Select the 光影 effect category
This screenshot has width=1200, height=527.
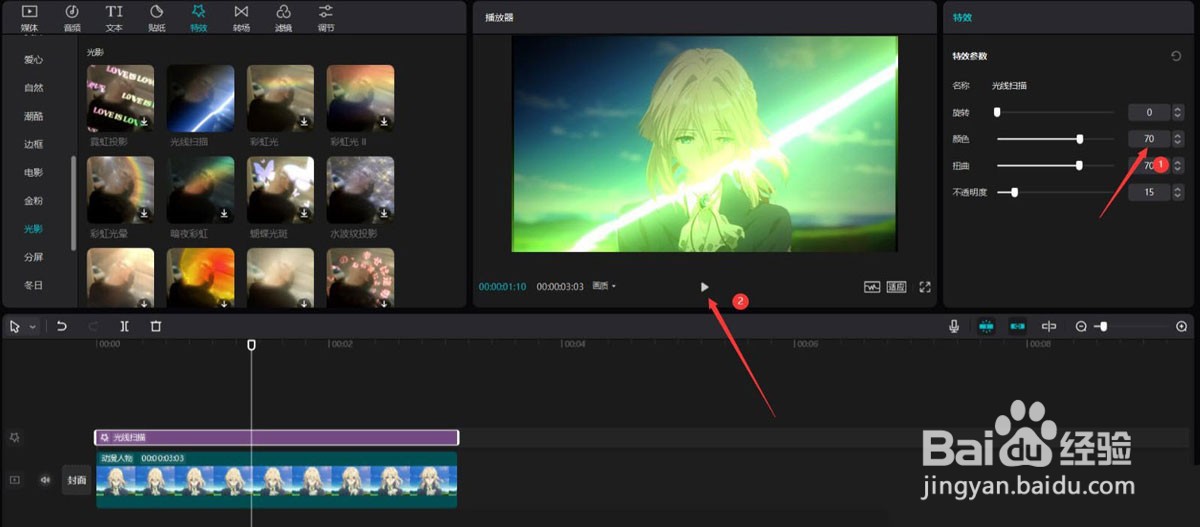coord(34,229)
